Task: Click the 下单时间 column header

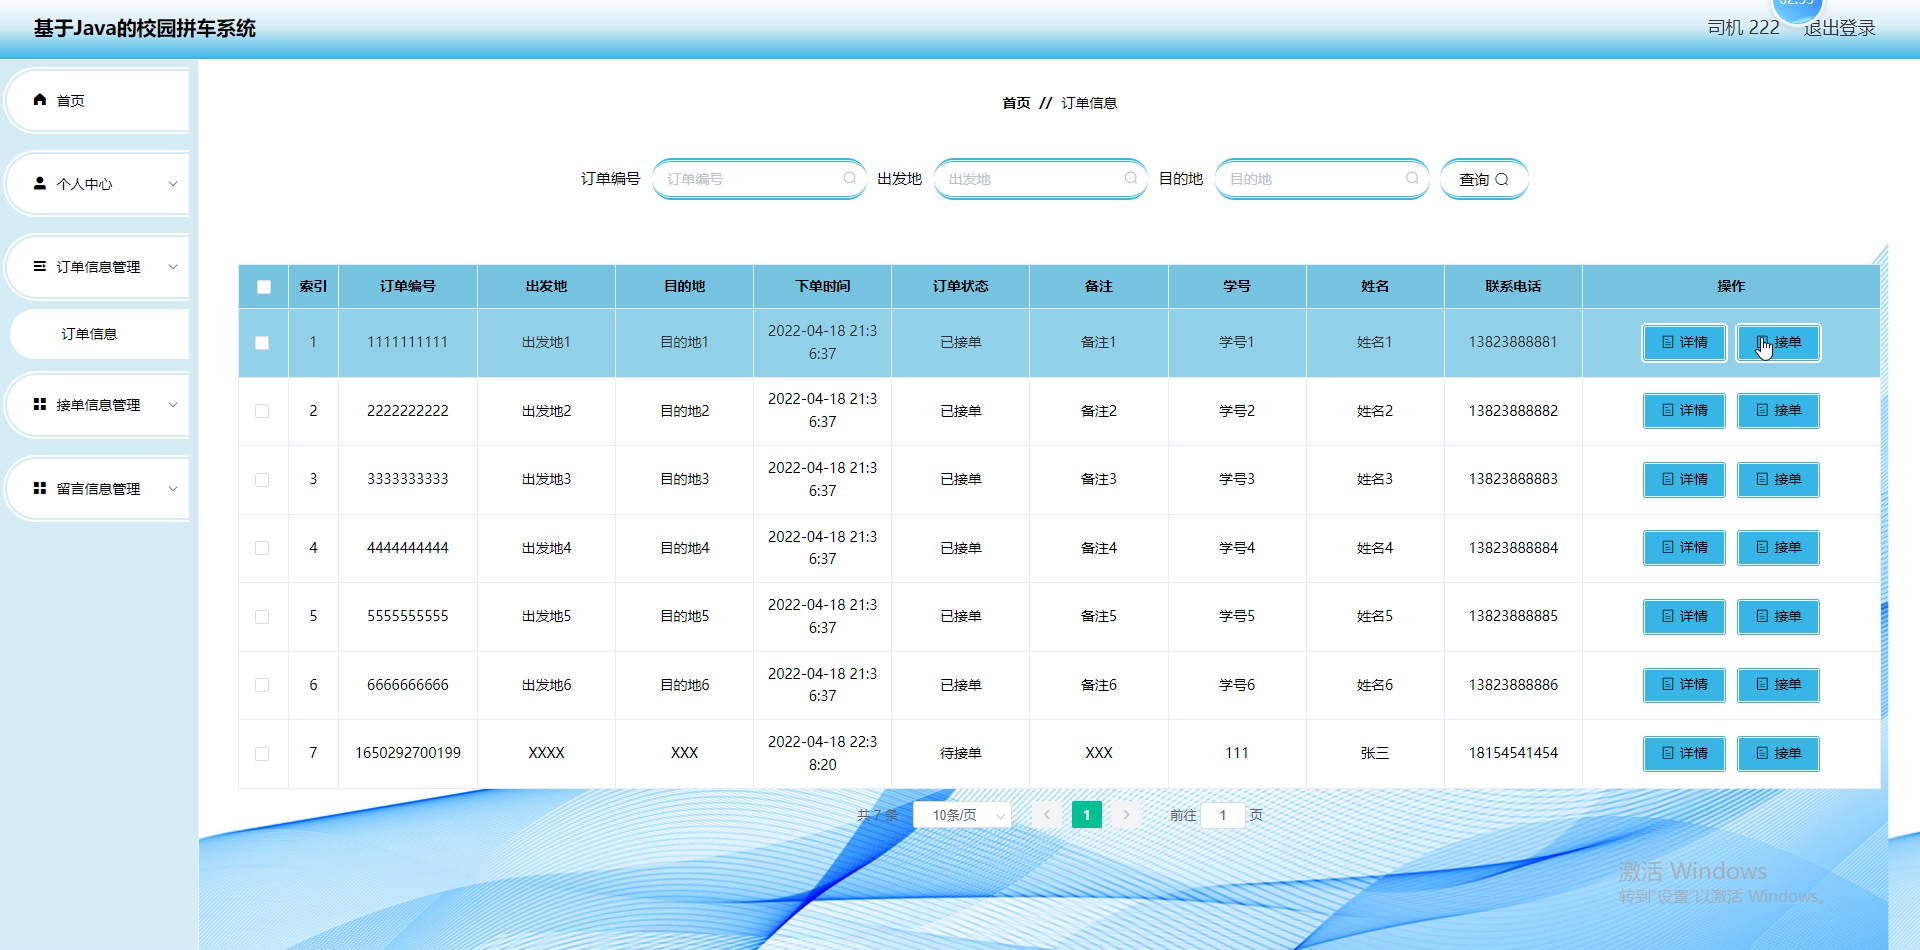Action: pyautogui.click(x=822, y=286)
